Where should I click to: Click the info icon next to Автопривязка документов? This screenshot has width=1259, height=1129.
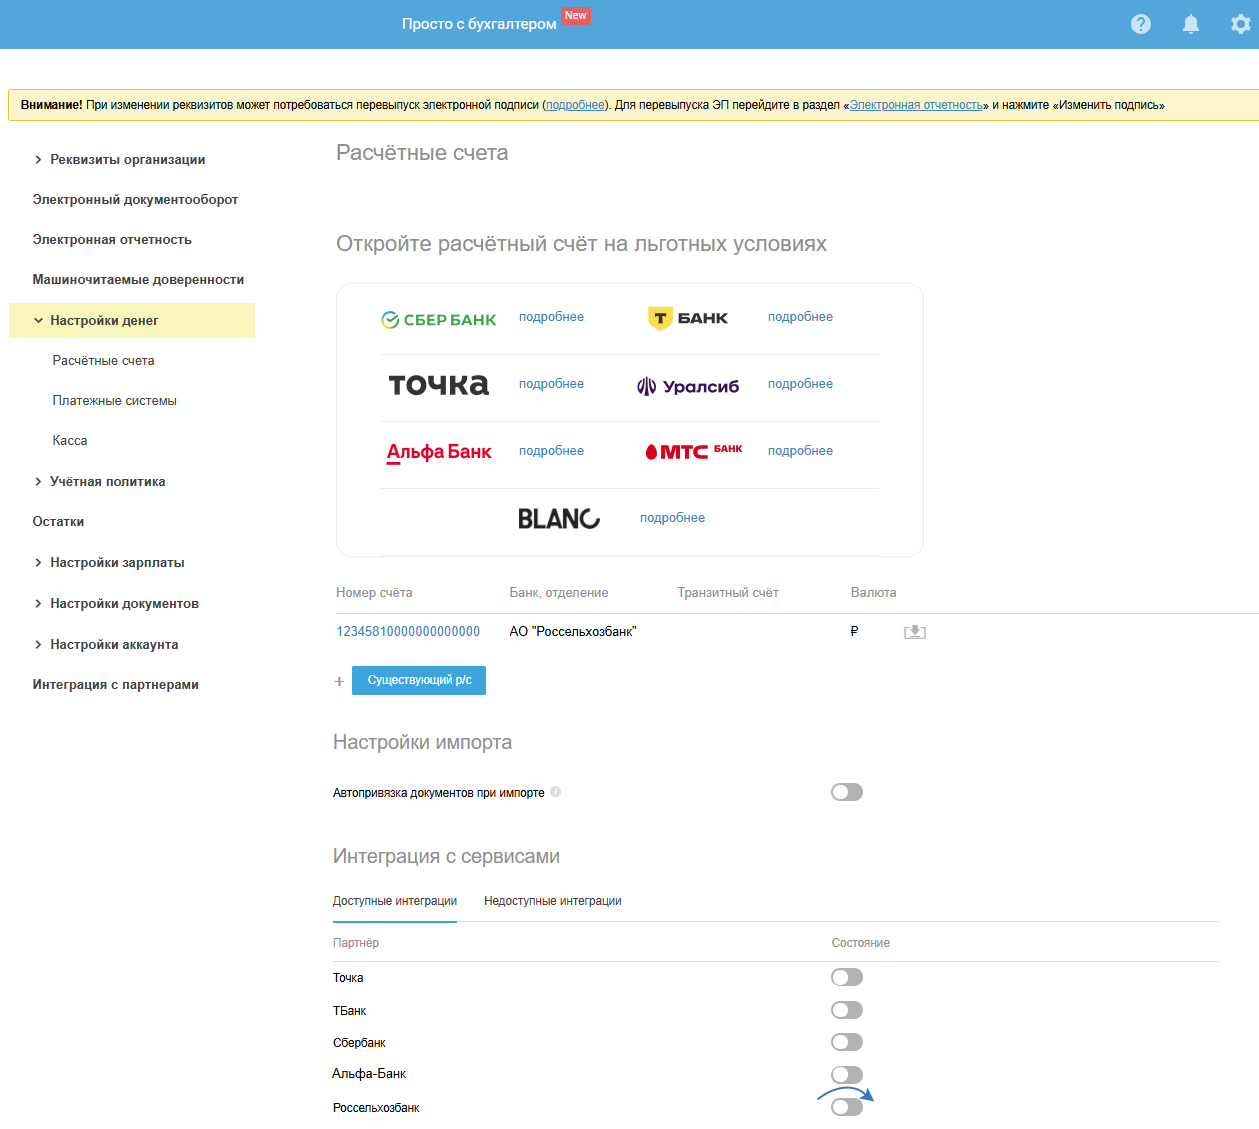point(556,792)
